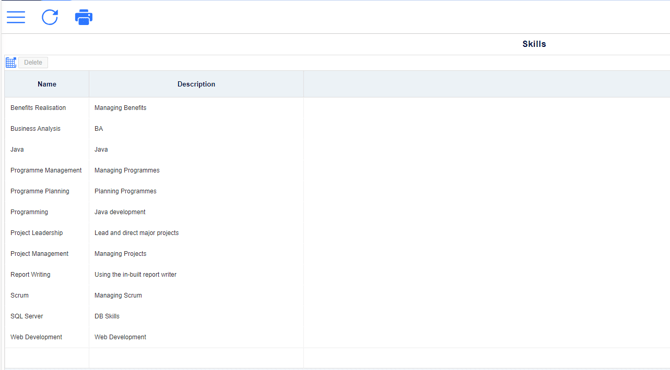Sort by the Description column header
Screen dimensions: 670x370
tap(197, 84)
